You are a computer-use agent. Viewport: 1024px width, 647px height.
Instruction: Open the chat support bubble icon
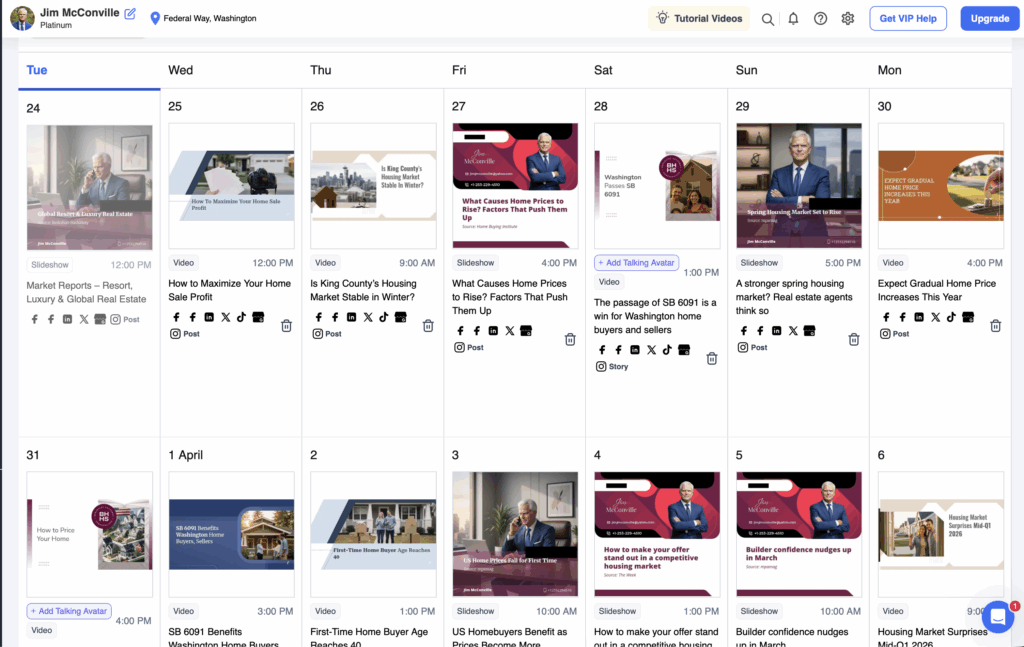[997, 617]
